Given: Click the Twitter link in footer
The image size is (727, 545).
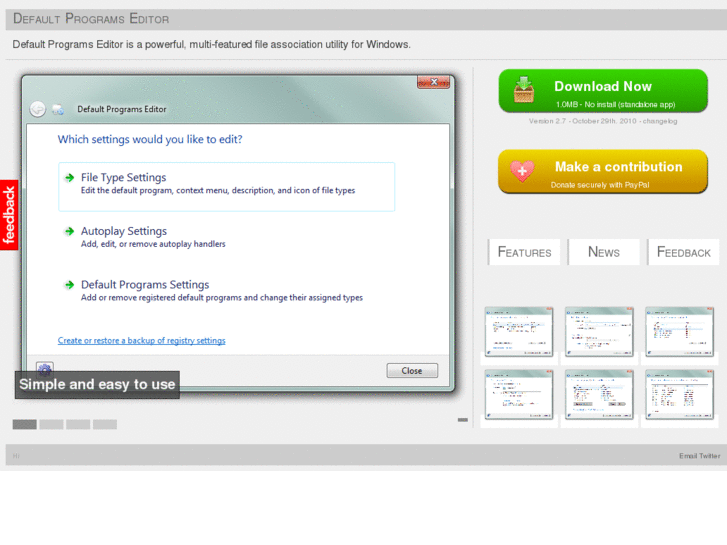Looking at the screenshot, I should [710, 456].
